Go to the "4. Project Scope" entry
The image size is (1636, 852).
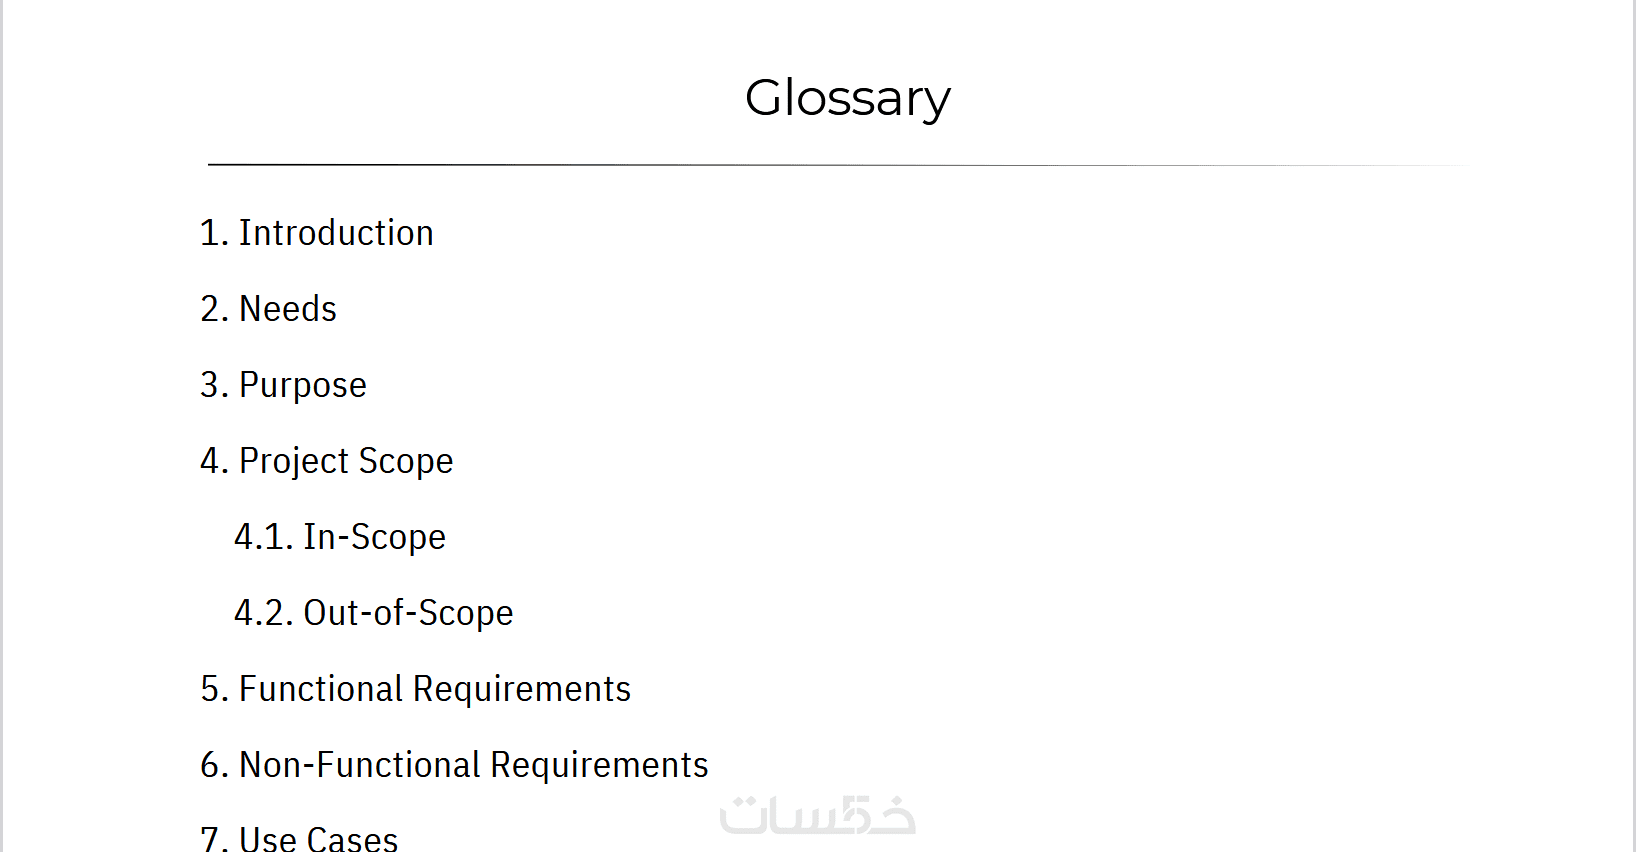[327, 461]
